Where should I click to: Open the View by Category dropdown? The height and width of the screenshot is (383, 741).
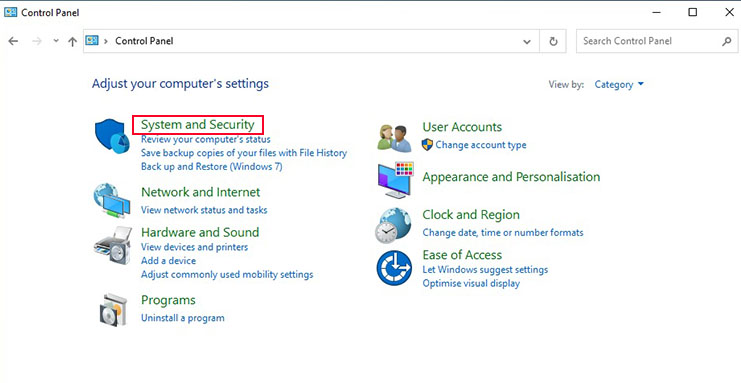tap(619, 85)
